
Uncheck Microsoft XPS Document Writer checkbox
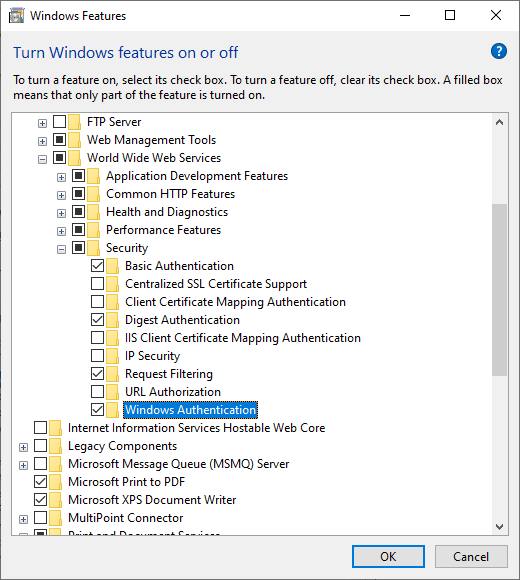pyautogui.click(x=40, y=500)
